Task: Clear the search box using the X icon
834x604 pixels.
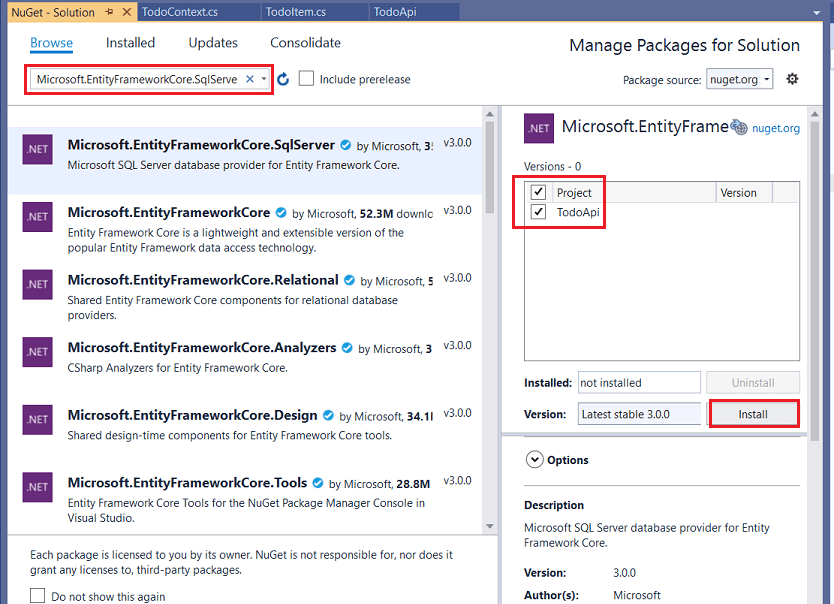Action: pyautogui.click(x=250, y=77)
